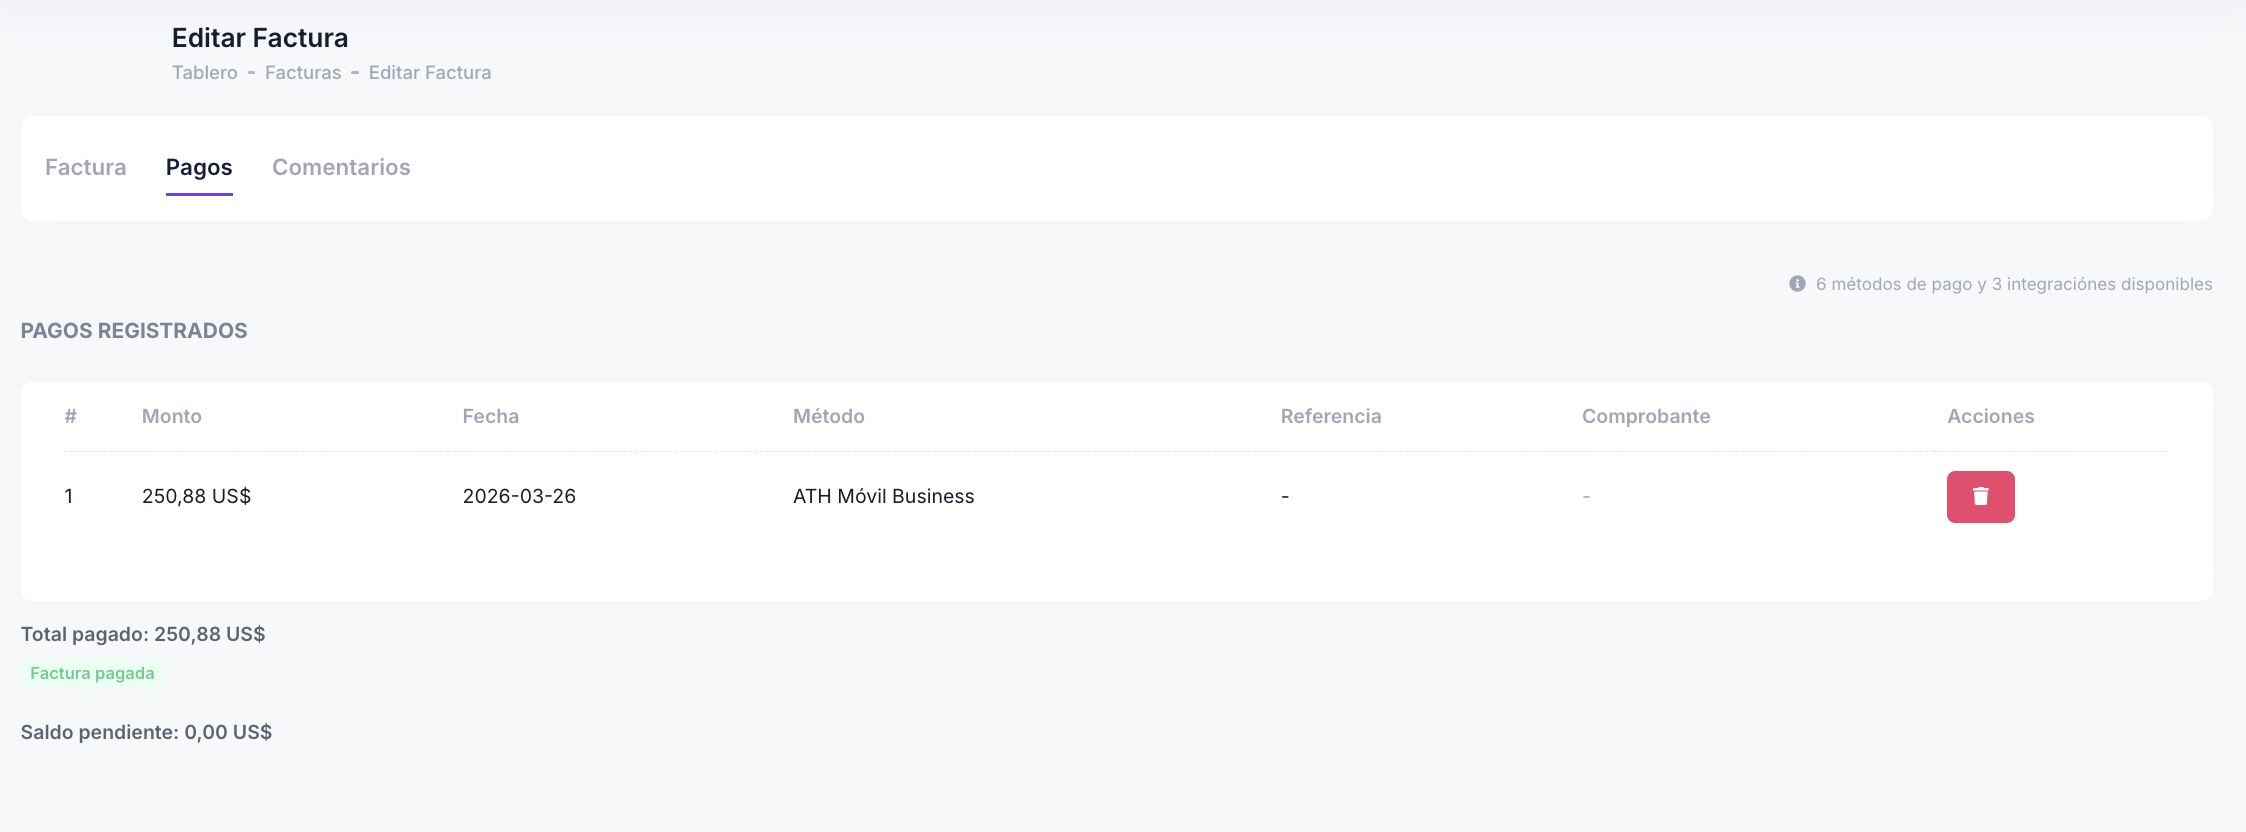Click the Monto column header
This screenshot has height=832, width=2246.
click(x=172, y=416)
